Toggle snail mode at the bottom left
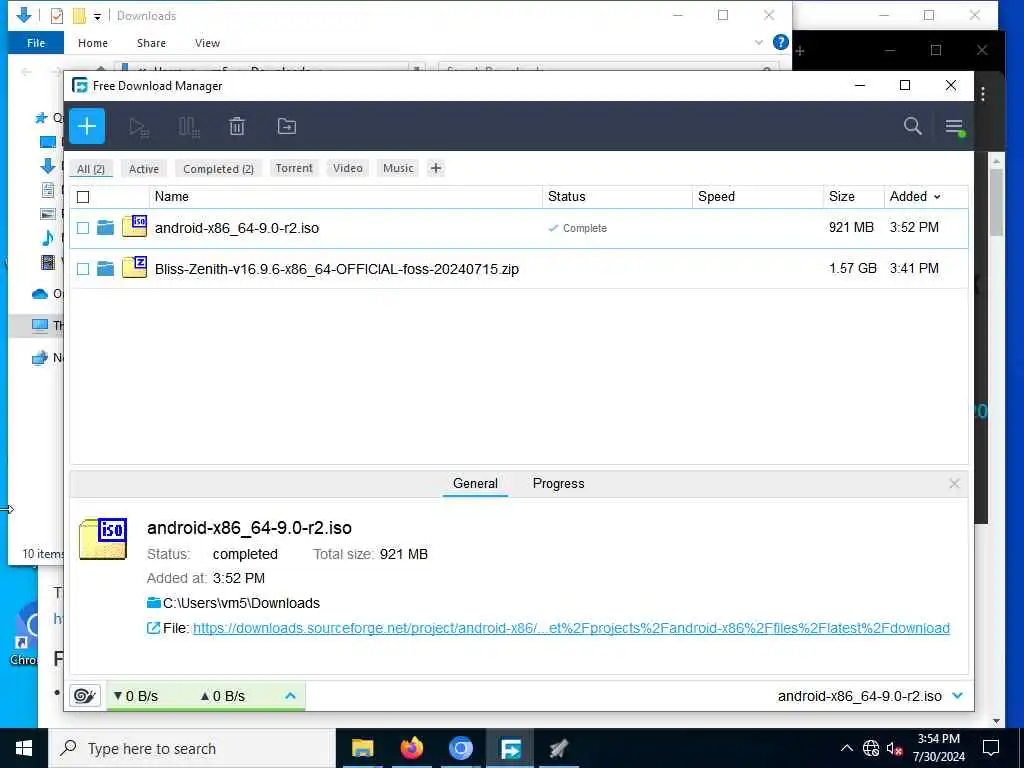 (x=85, y=696)
